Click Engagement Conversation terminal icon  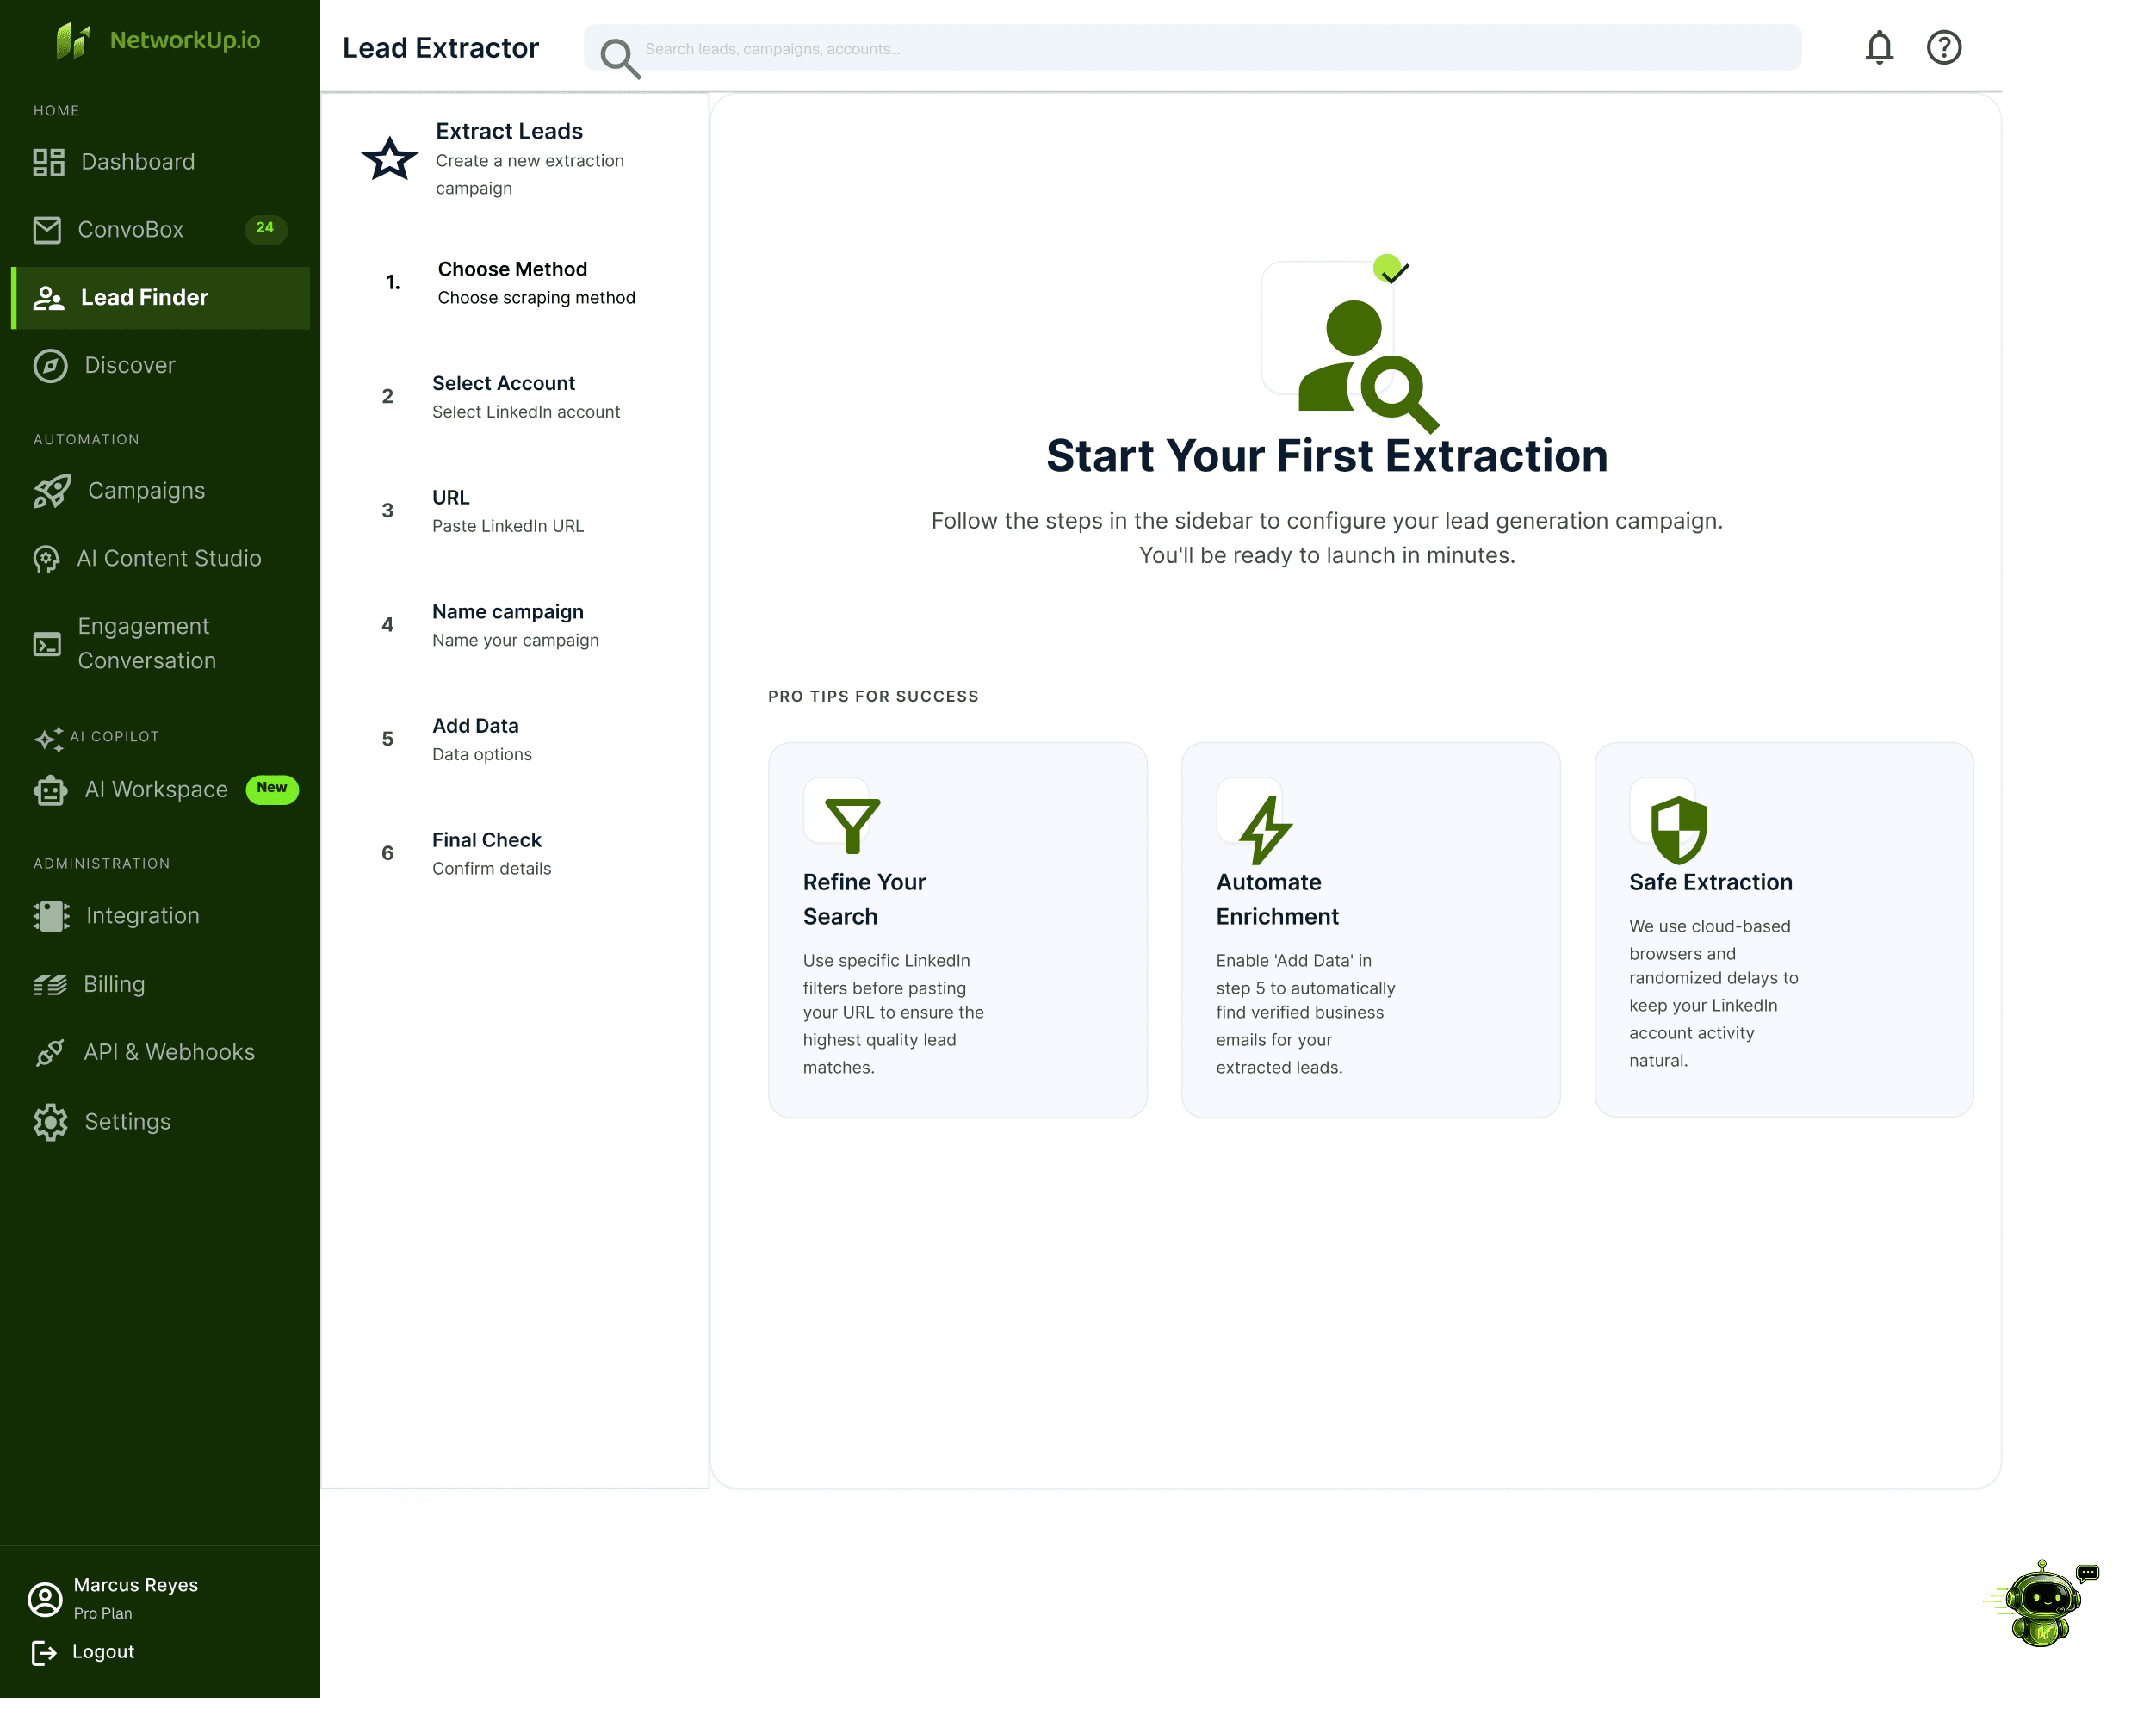click(47, 644)
